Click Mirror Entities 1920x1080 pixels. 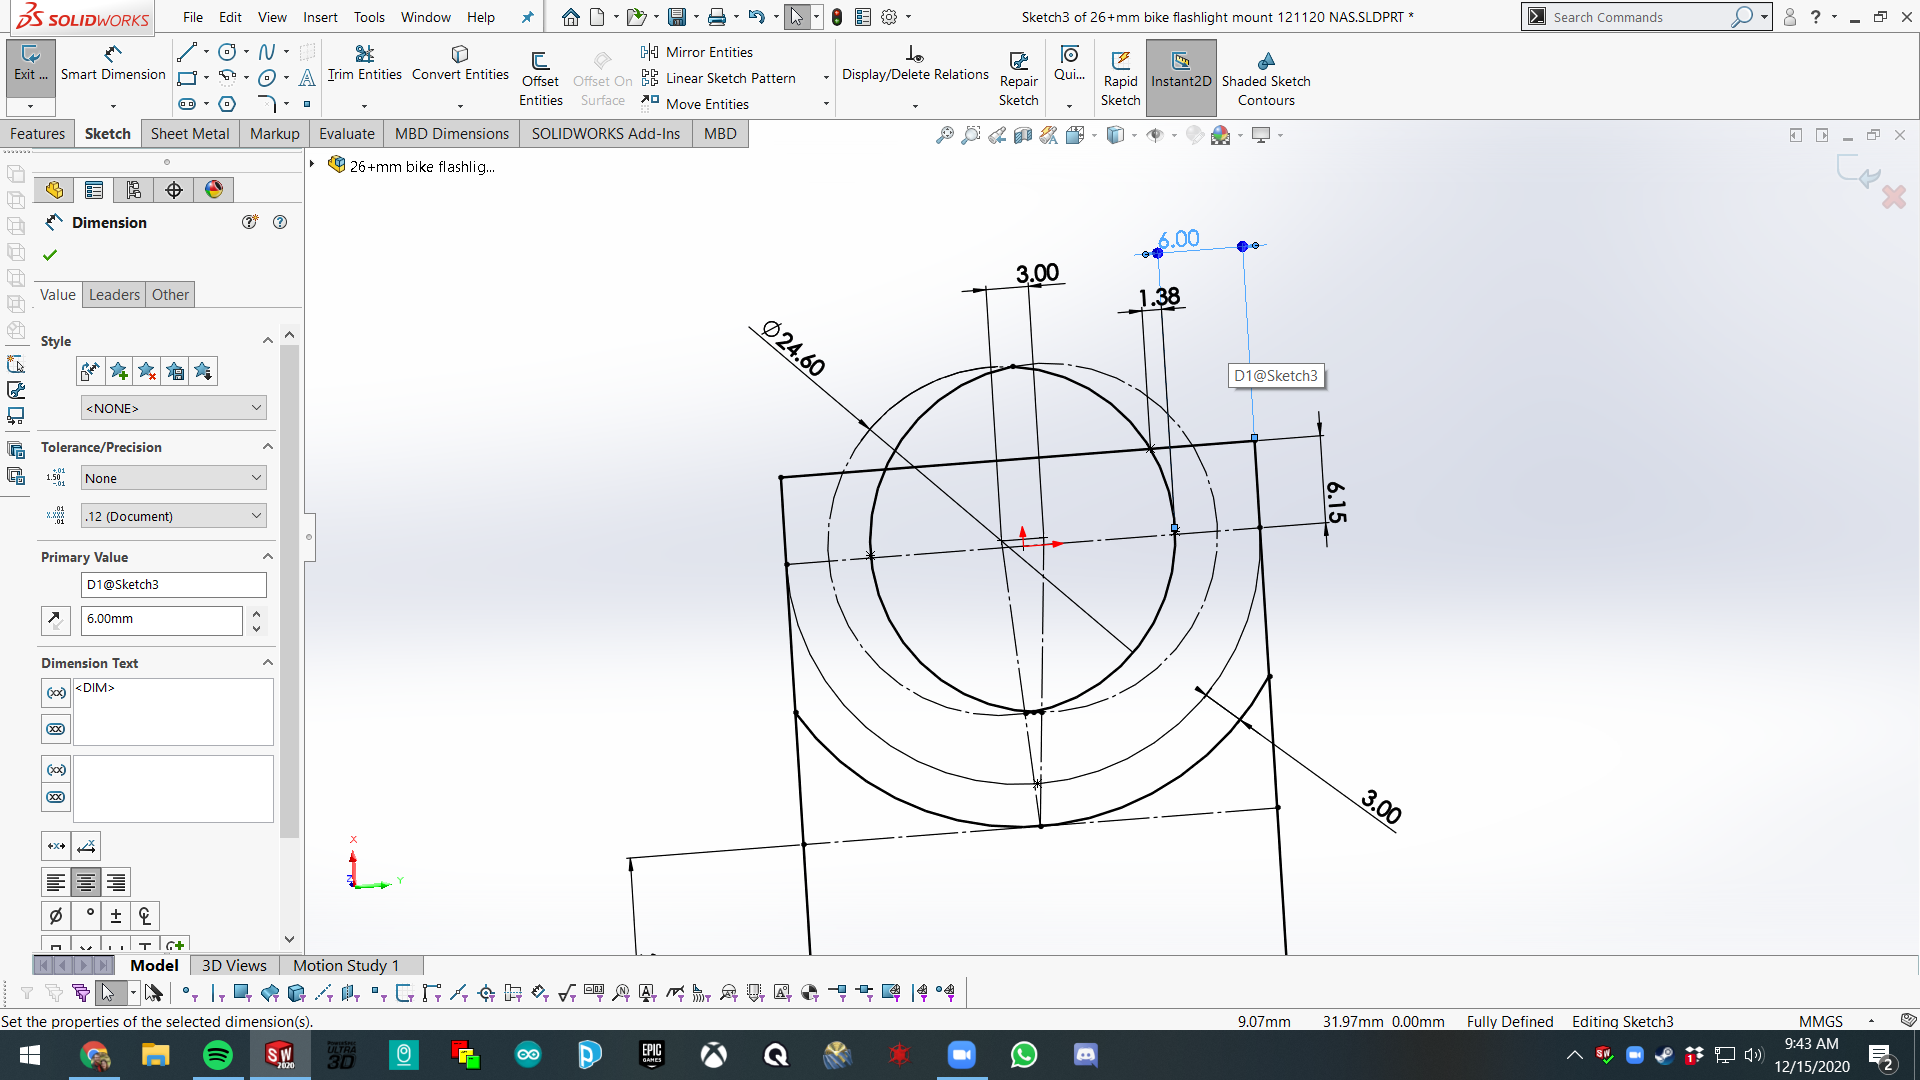[x=698, y=52]
